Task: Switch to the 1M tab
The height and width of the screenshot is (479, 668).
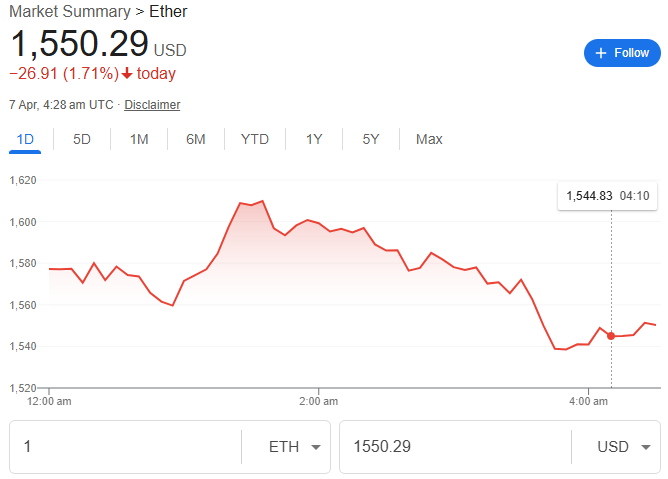Action: pyautogui.click(x=139, y=139)
